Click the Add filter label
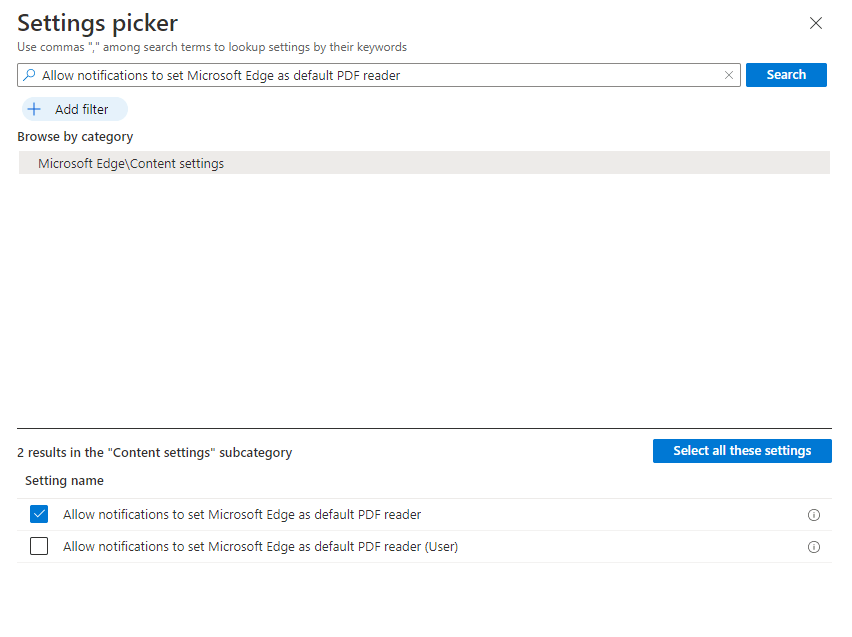 click(81, 110)
